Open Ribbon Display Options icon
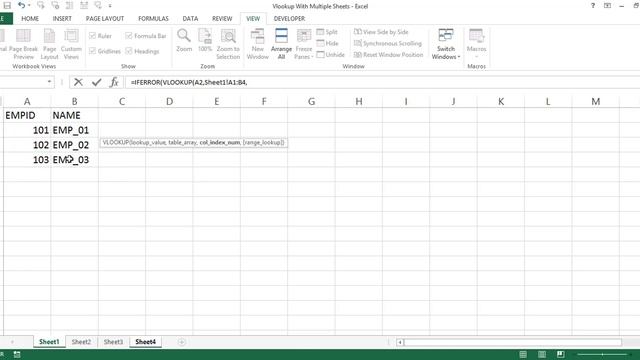640x360 pixels. coord(607,6)
